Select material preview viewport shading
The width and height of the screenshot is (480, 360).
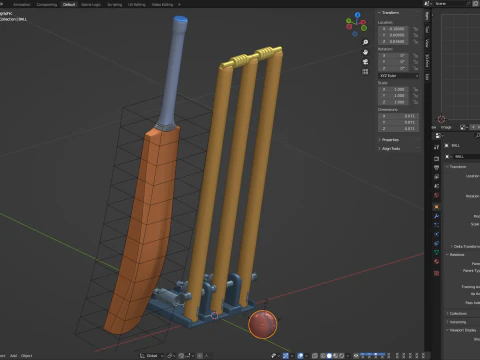click(x=335, y=356)
